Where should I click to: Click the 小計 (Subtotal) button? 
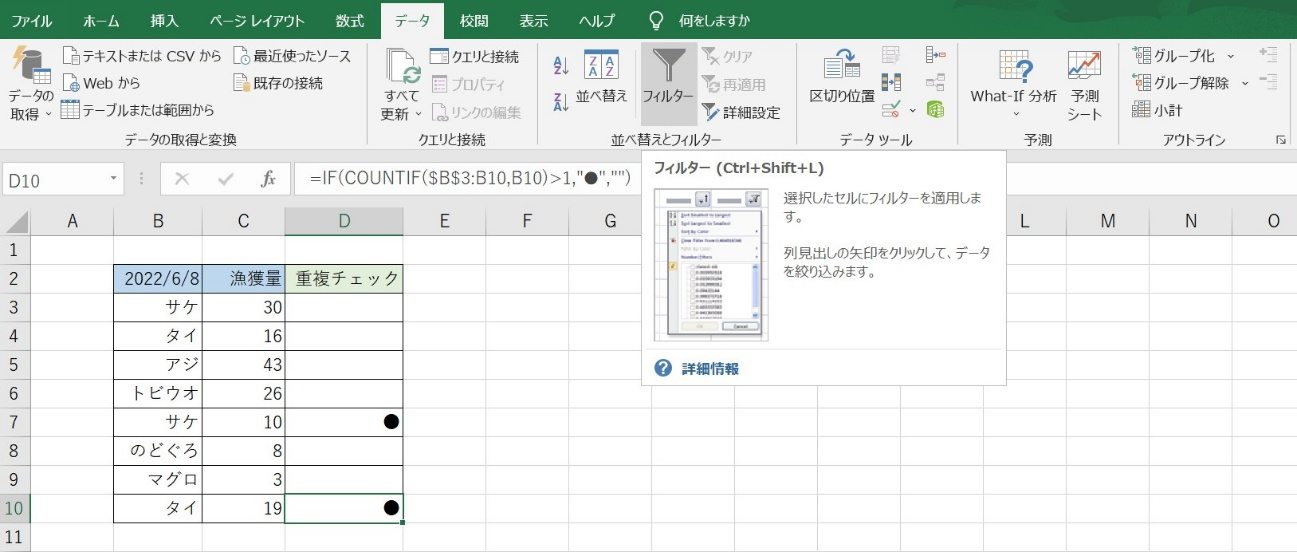click(x=1157, y=110)
